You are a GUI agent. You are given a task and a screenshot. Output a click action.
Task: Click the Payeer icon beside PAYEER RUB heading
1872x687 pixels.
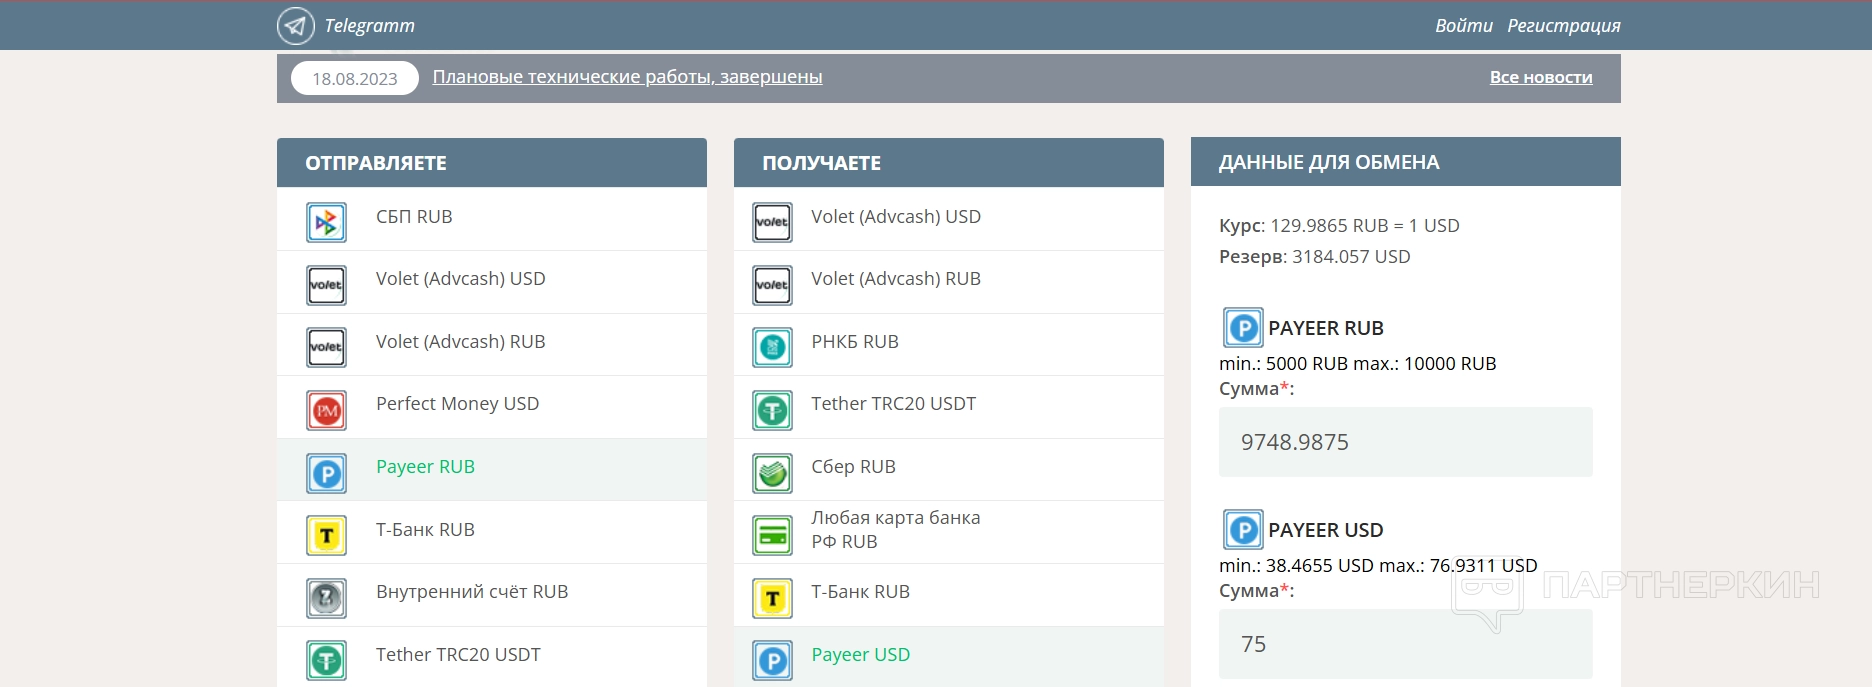[1243, 327]
